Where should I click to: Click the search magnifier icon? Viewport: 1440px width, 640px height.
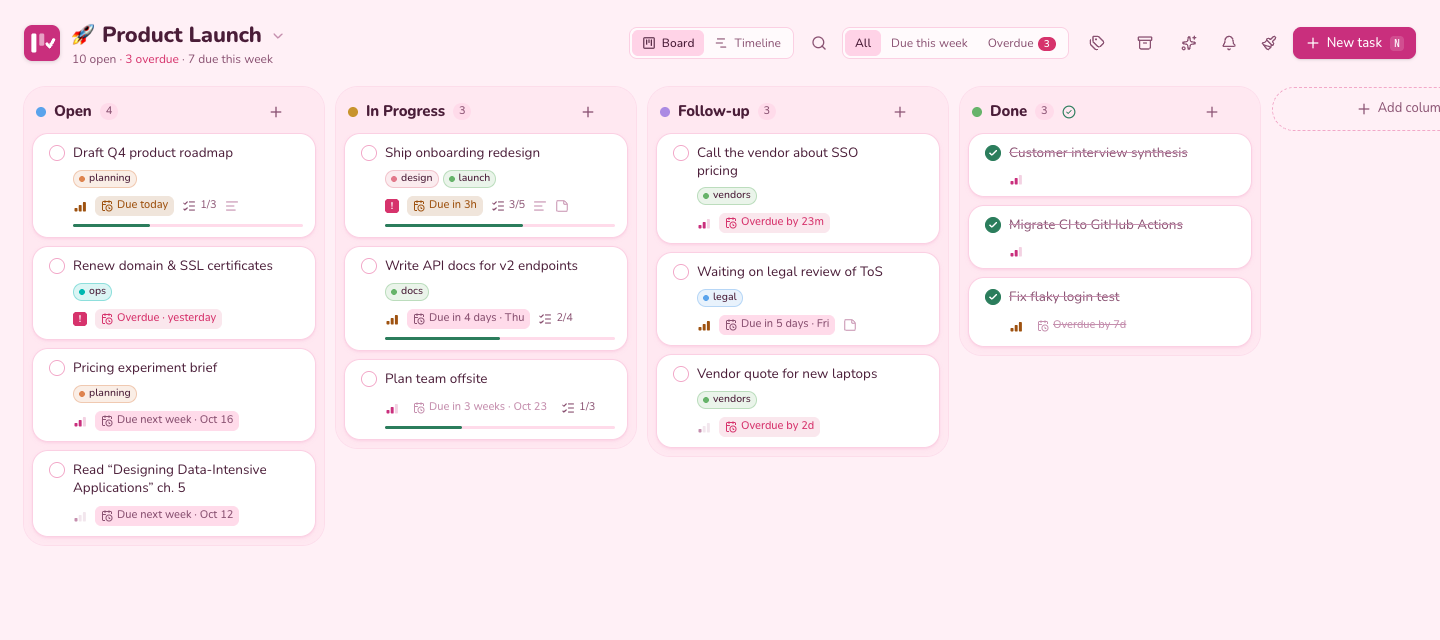tap(819, 43)
